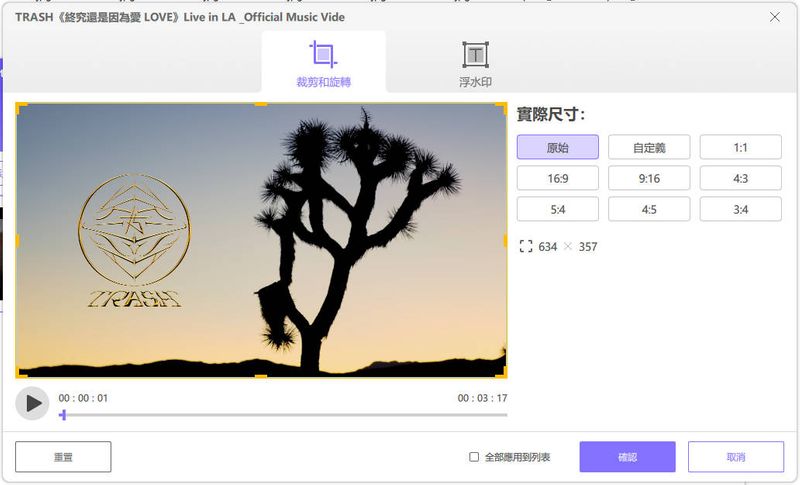
Task: Choose the 自定義 custom size option
Action: pos(649,147)
